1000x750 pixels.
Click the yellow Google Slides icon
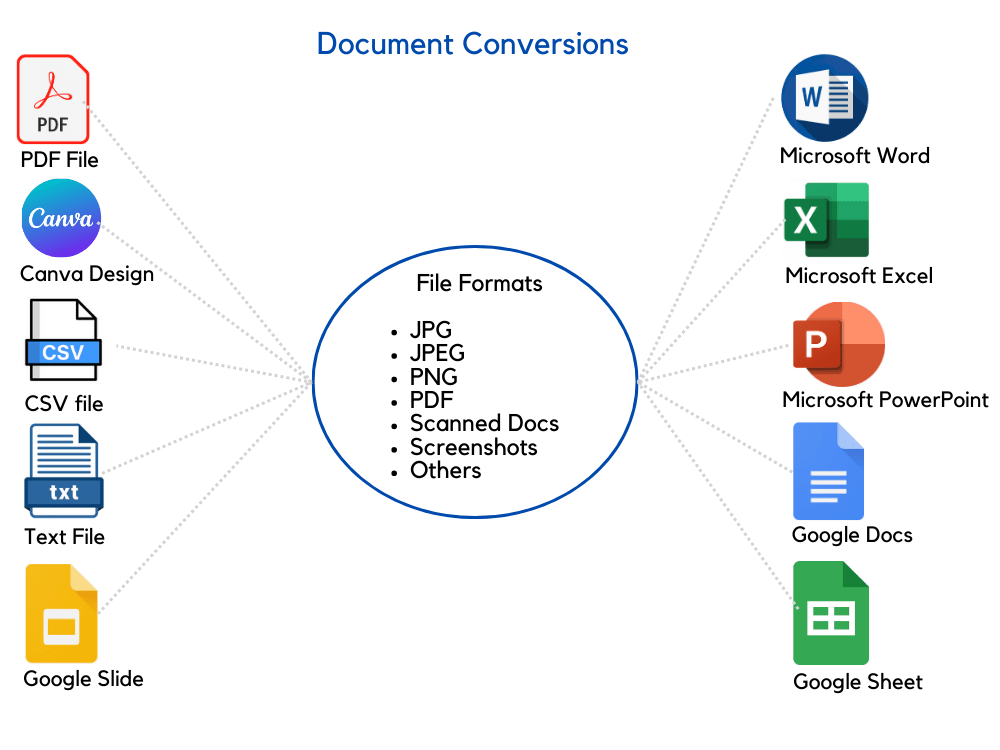pyautogui.click(x=61, y=614)
